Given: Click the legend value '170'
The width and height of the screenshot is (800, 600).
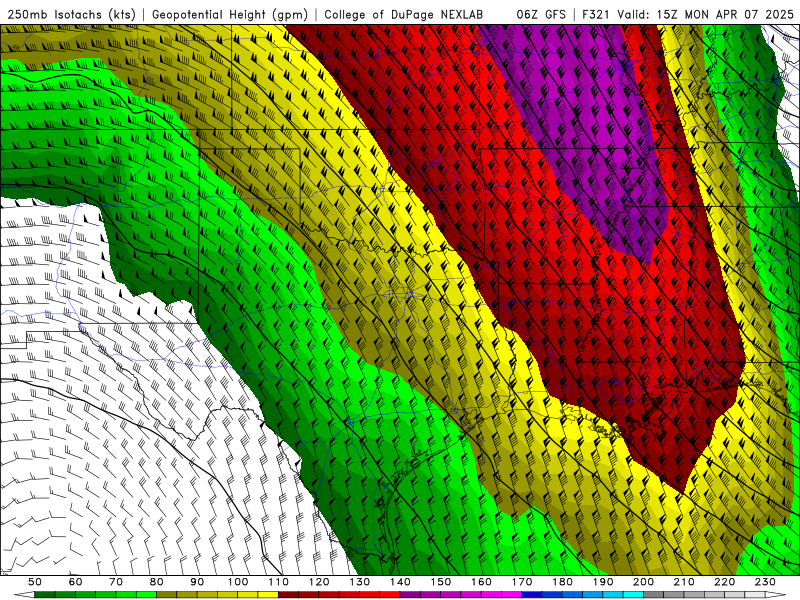Looking at the screenshot, I should (522, 582).
